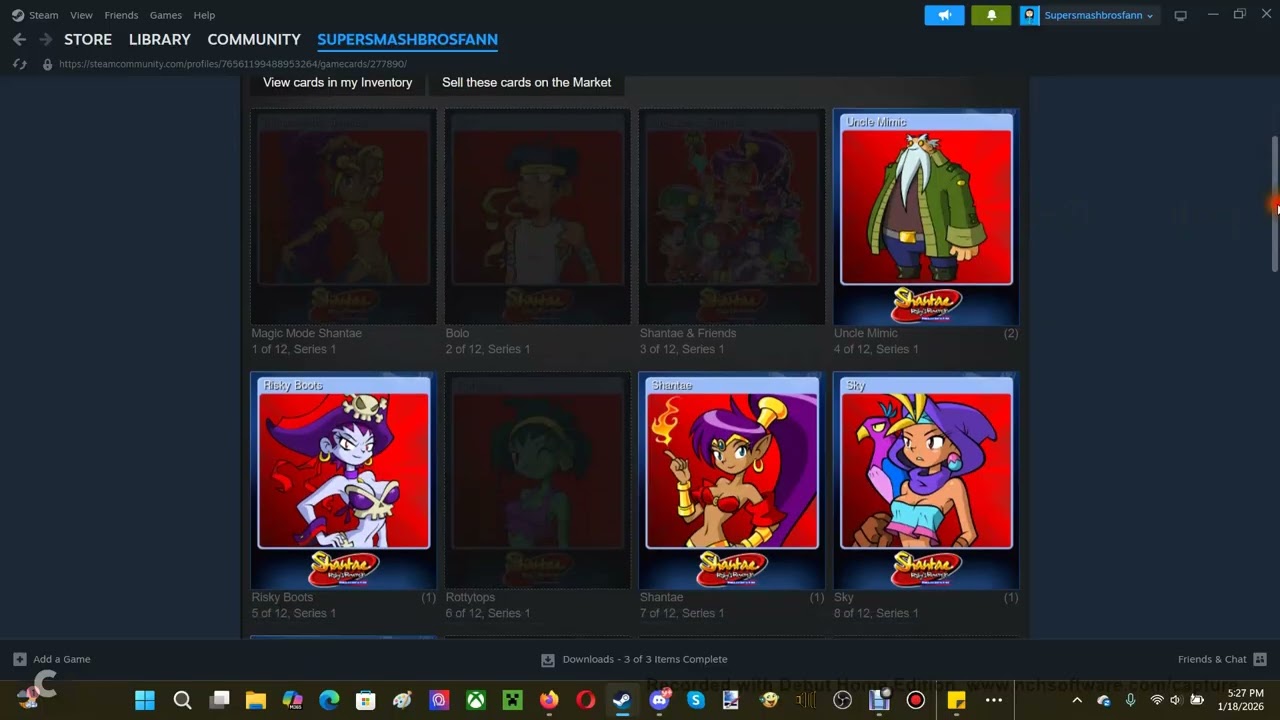The height and width of the screenshot is (720, 1280).
Task: Open taskbar overflow three-dots menu
Action: click(x=994, y=700)
